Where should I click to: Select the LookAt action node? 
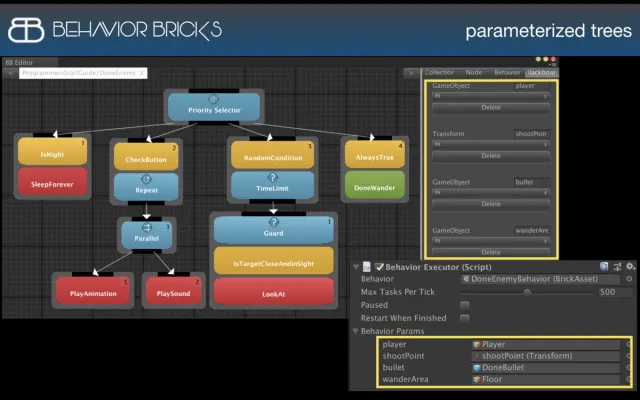pos(273,291)
